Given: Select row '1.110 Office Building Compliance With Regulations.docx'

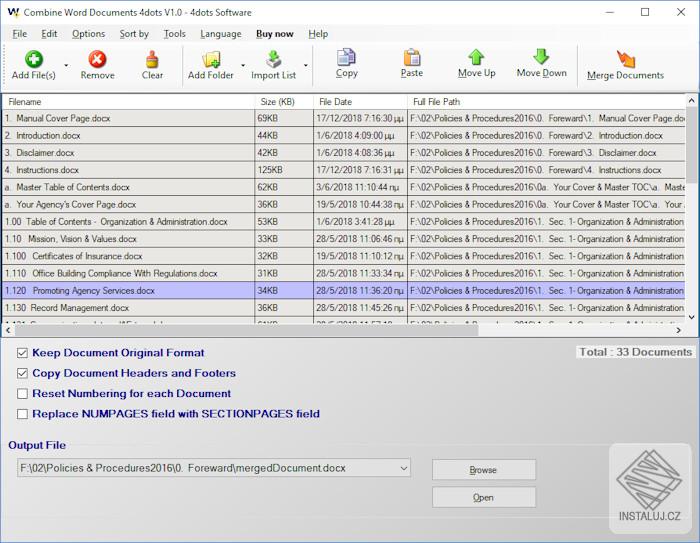Looking at the screenshot, I should [x=344, y=273].
